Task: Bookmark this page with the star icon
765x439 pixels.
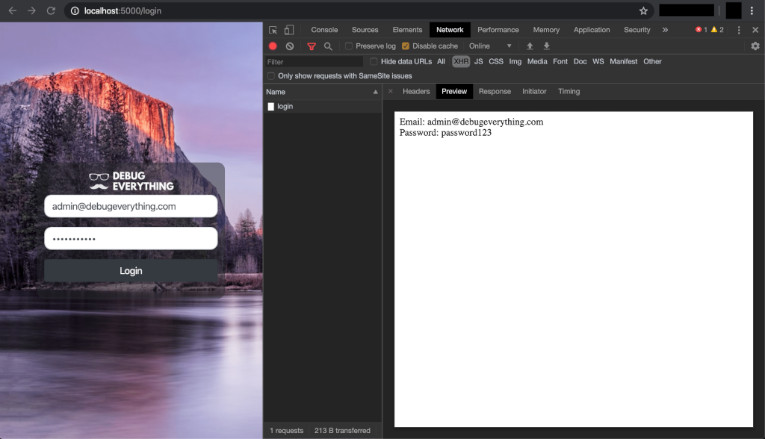Action: pos(644,11)
